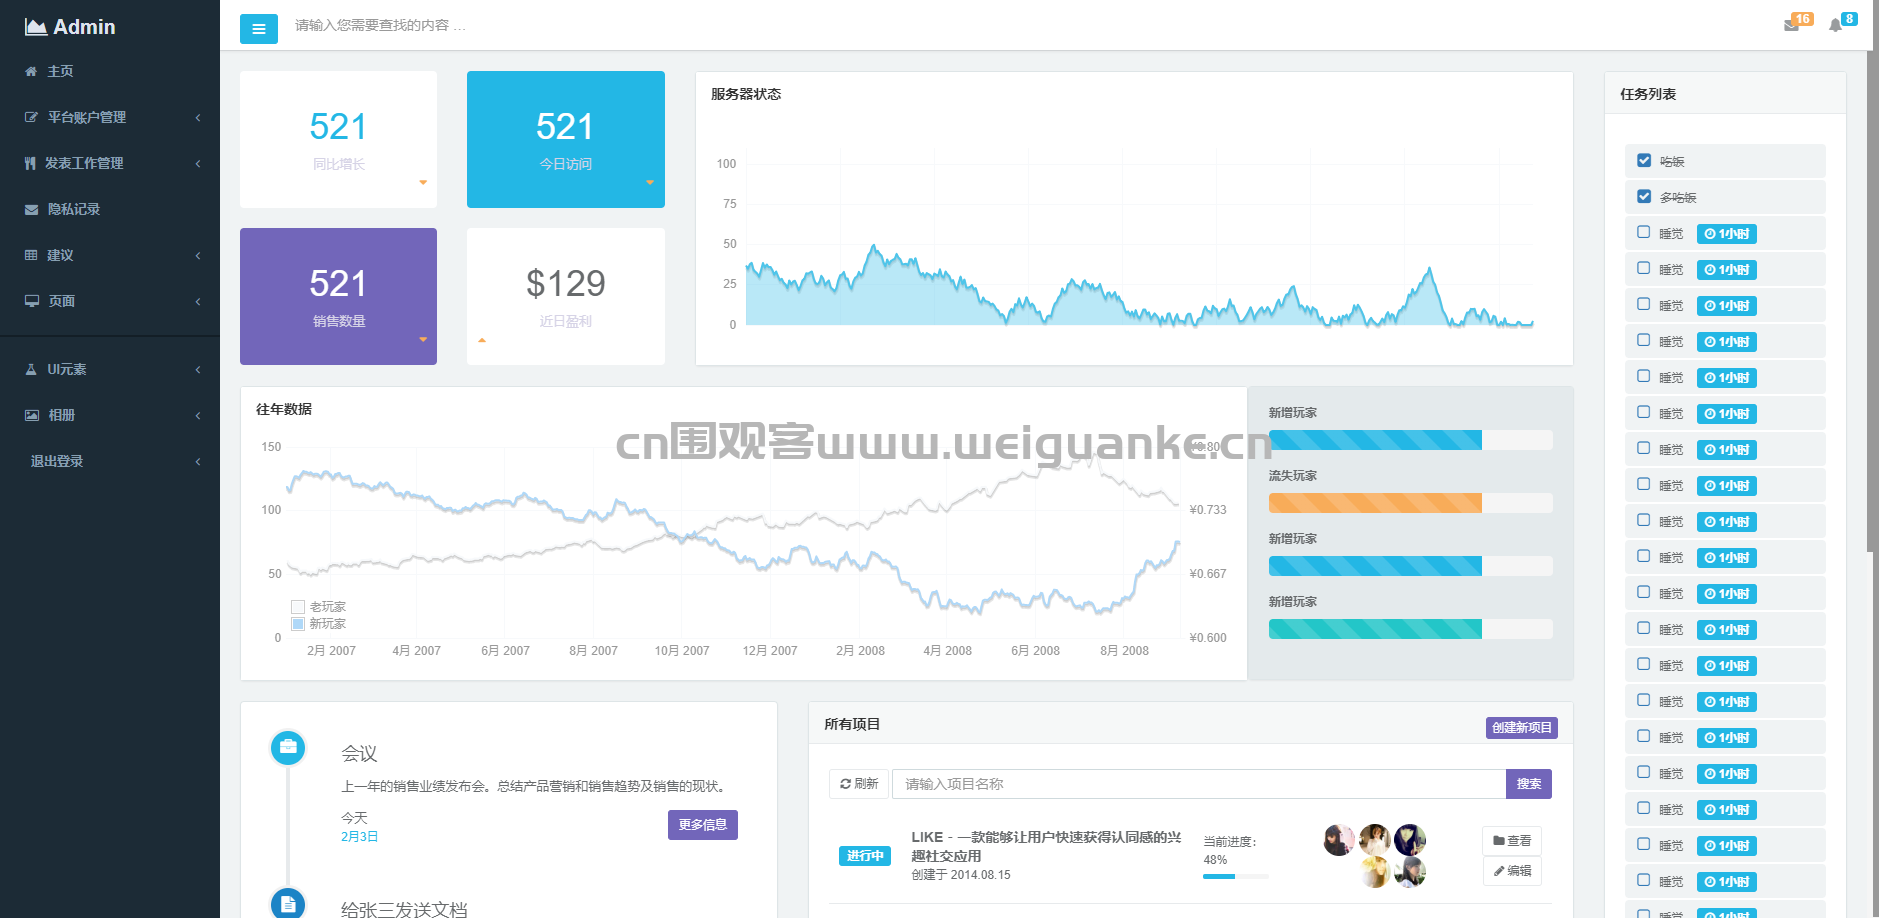
Task: Expand the 退出登录 submenu chevron
Action: [x=198, y=462]
